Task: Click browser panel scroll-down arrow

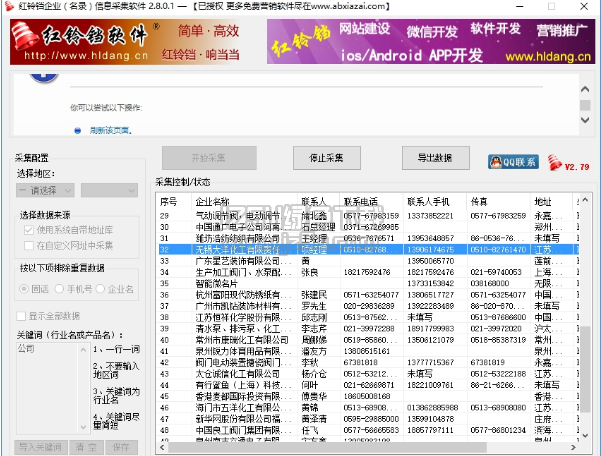Action: [x=585, y=120]
